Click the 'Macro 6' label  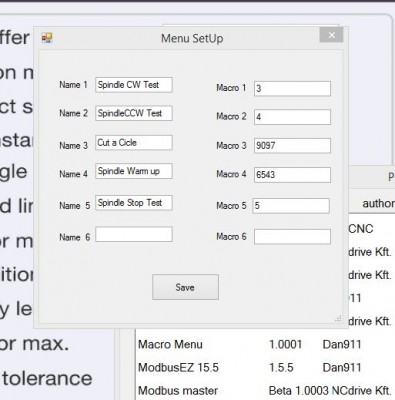point(231,237)
